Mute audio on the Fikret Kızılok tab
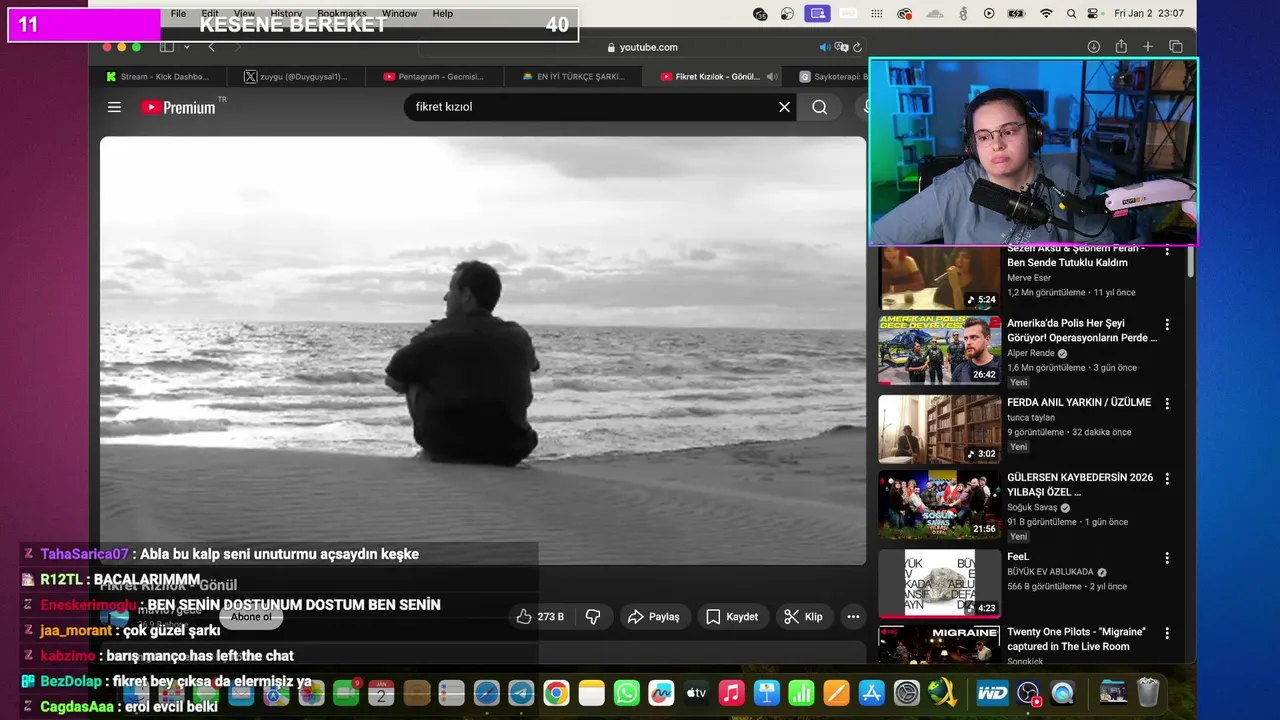 [772, 76]
